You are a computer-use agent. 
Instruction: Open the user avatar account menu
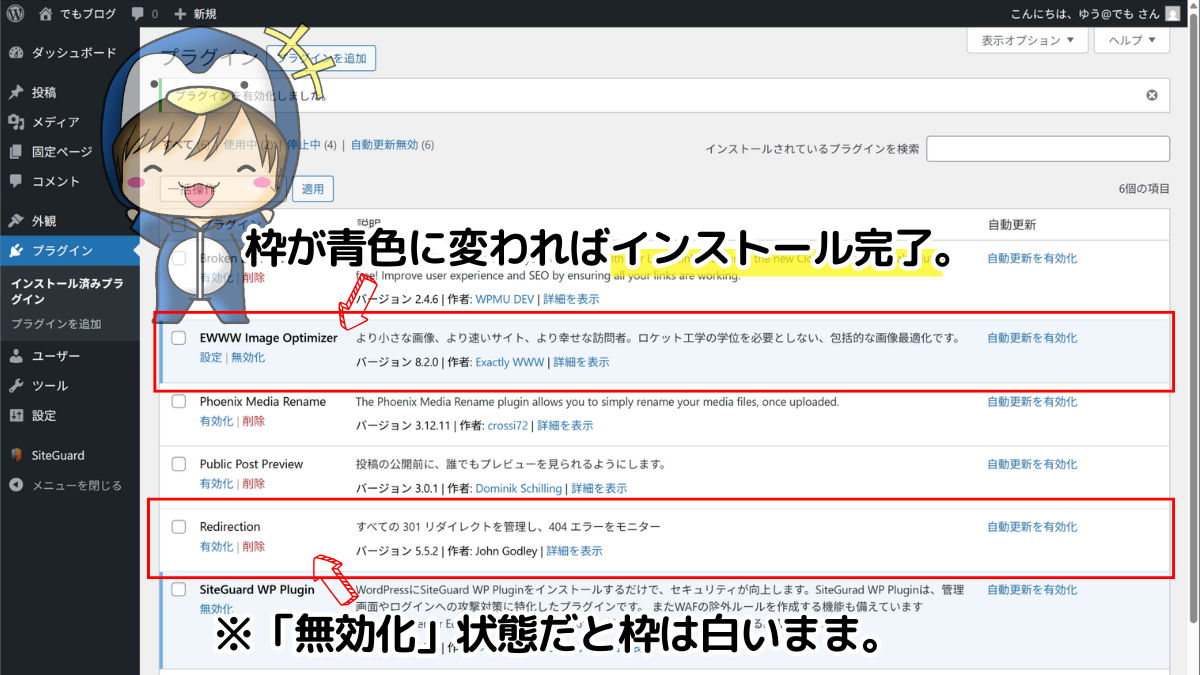tap(1172, 14)
